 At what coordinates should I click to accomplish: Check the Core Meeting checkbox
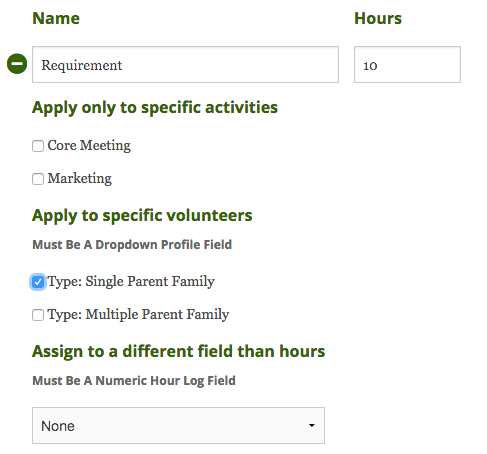click(x=38, y=146)
